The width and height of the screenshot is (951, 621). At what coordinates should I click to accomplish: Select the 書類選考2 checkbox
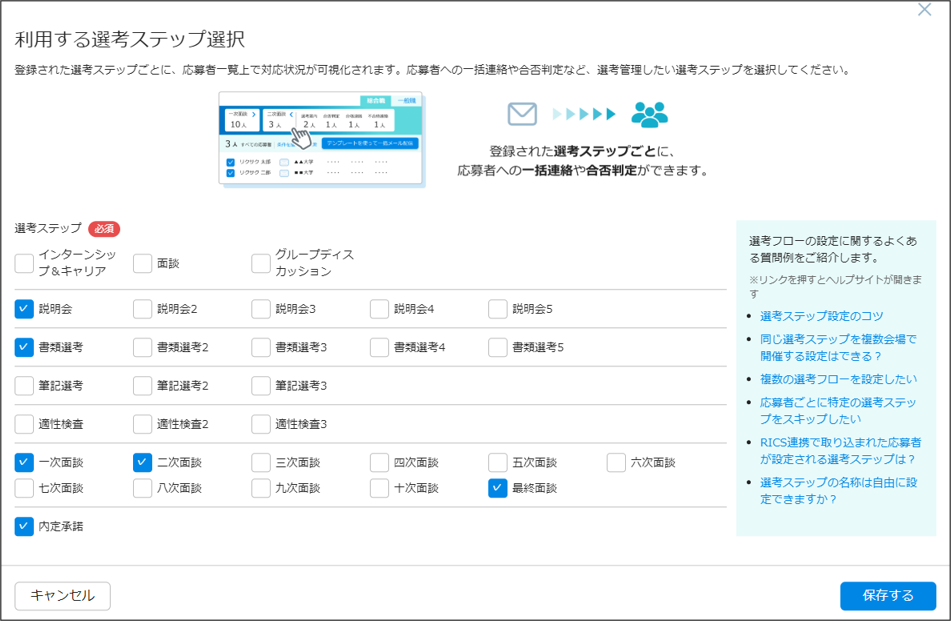(x=143, y=347)
